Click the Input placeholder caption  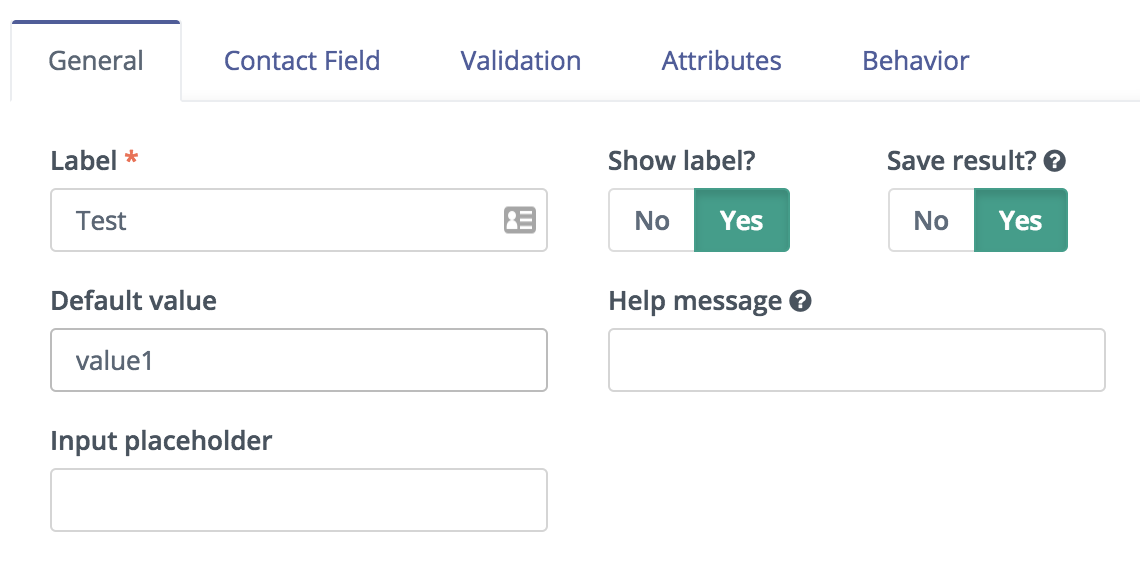(161, 440)
